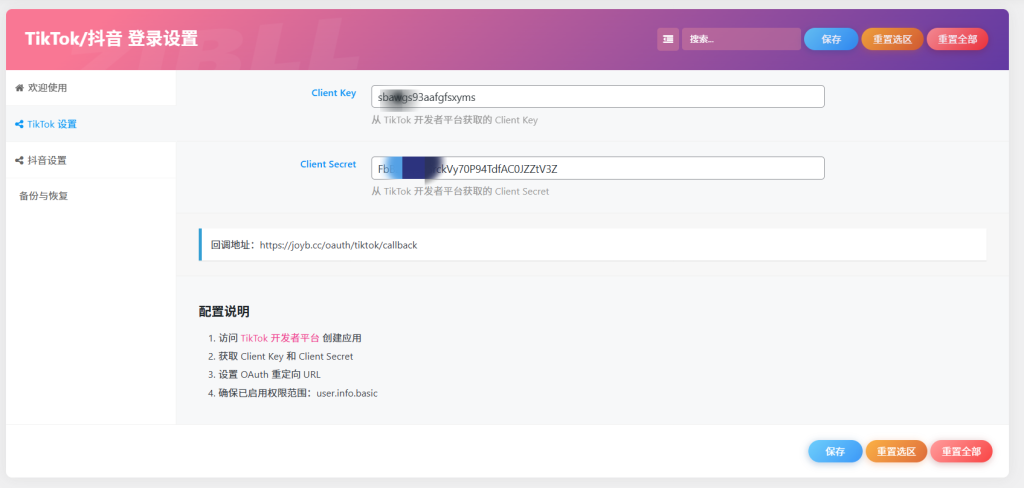This screenshot has height=488, width=1024.
Task: Focus the 搜索 search box in header
Action: coord(740,39)
